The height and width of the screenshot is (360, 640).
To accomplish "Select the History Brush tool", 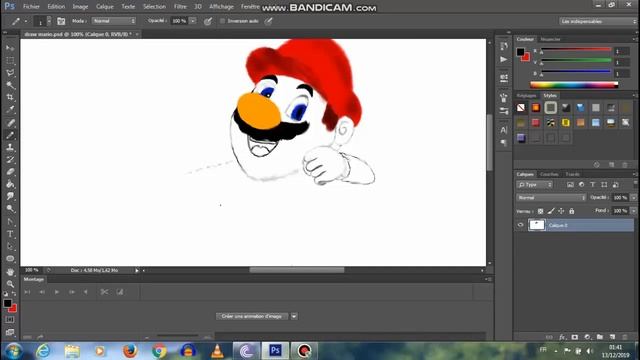I will click(10, 160).
